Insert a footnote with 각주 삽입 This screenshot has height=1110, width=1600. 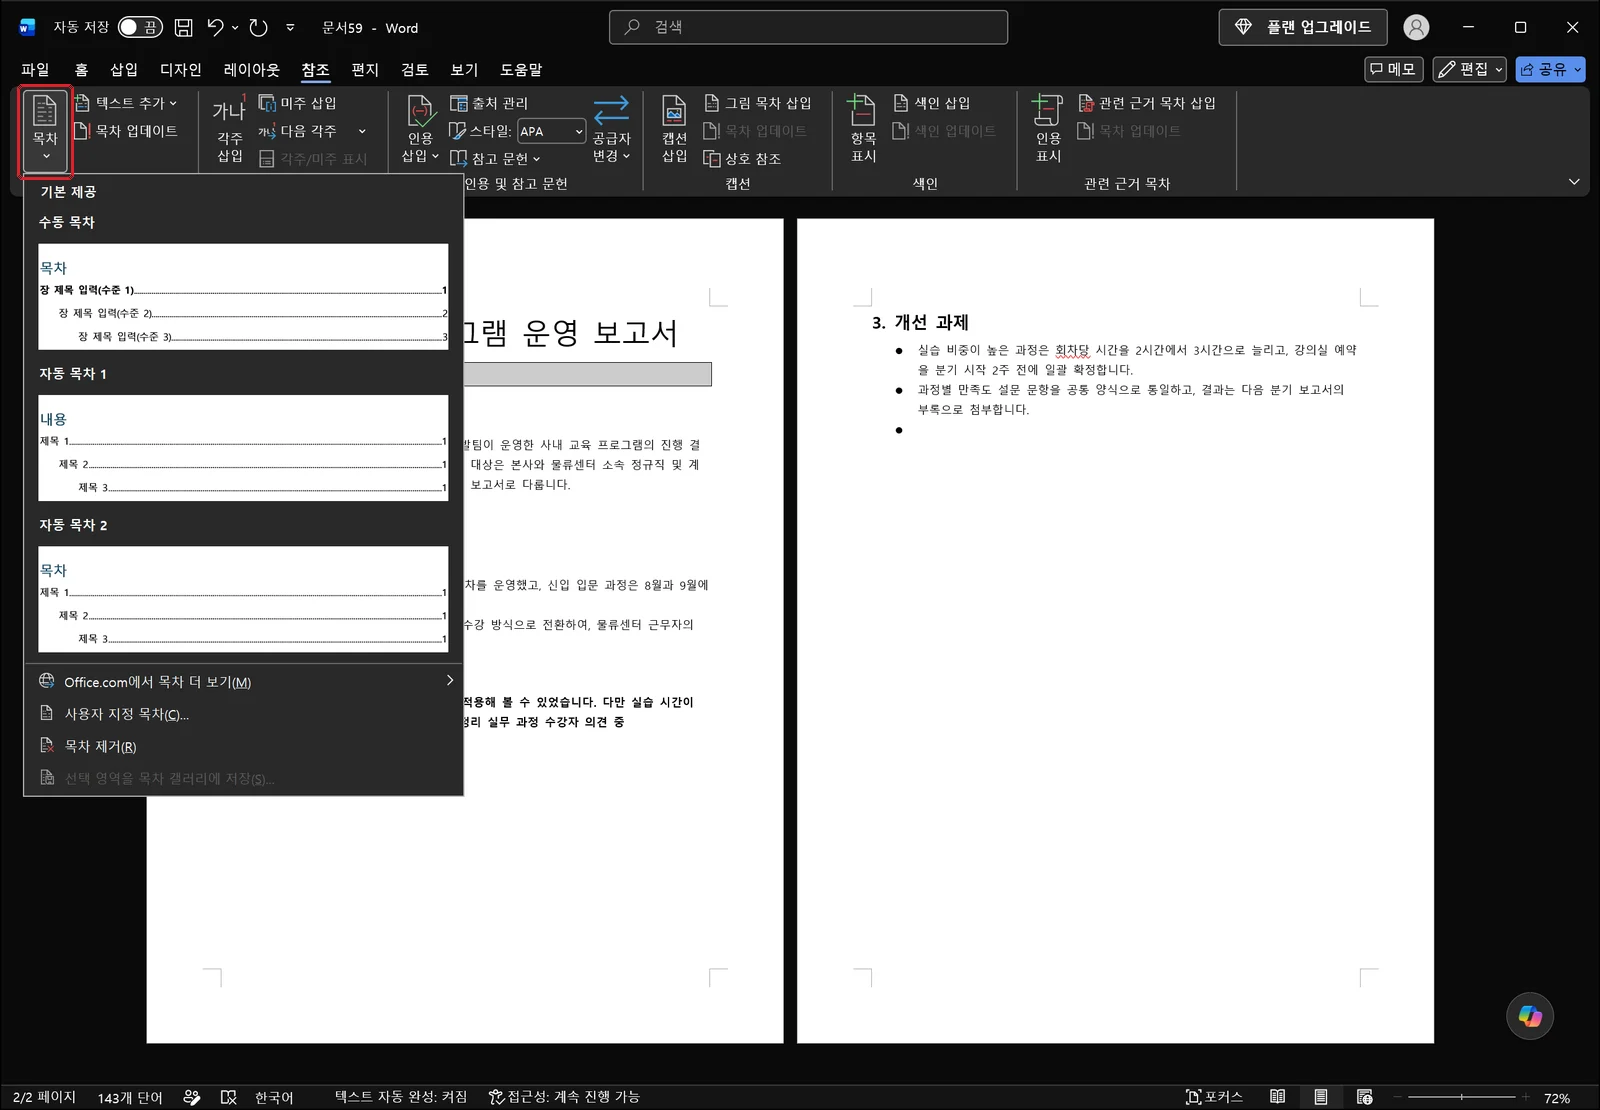(229, 131)
